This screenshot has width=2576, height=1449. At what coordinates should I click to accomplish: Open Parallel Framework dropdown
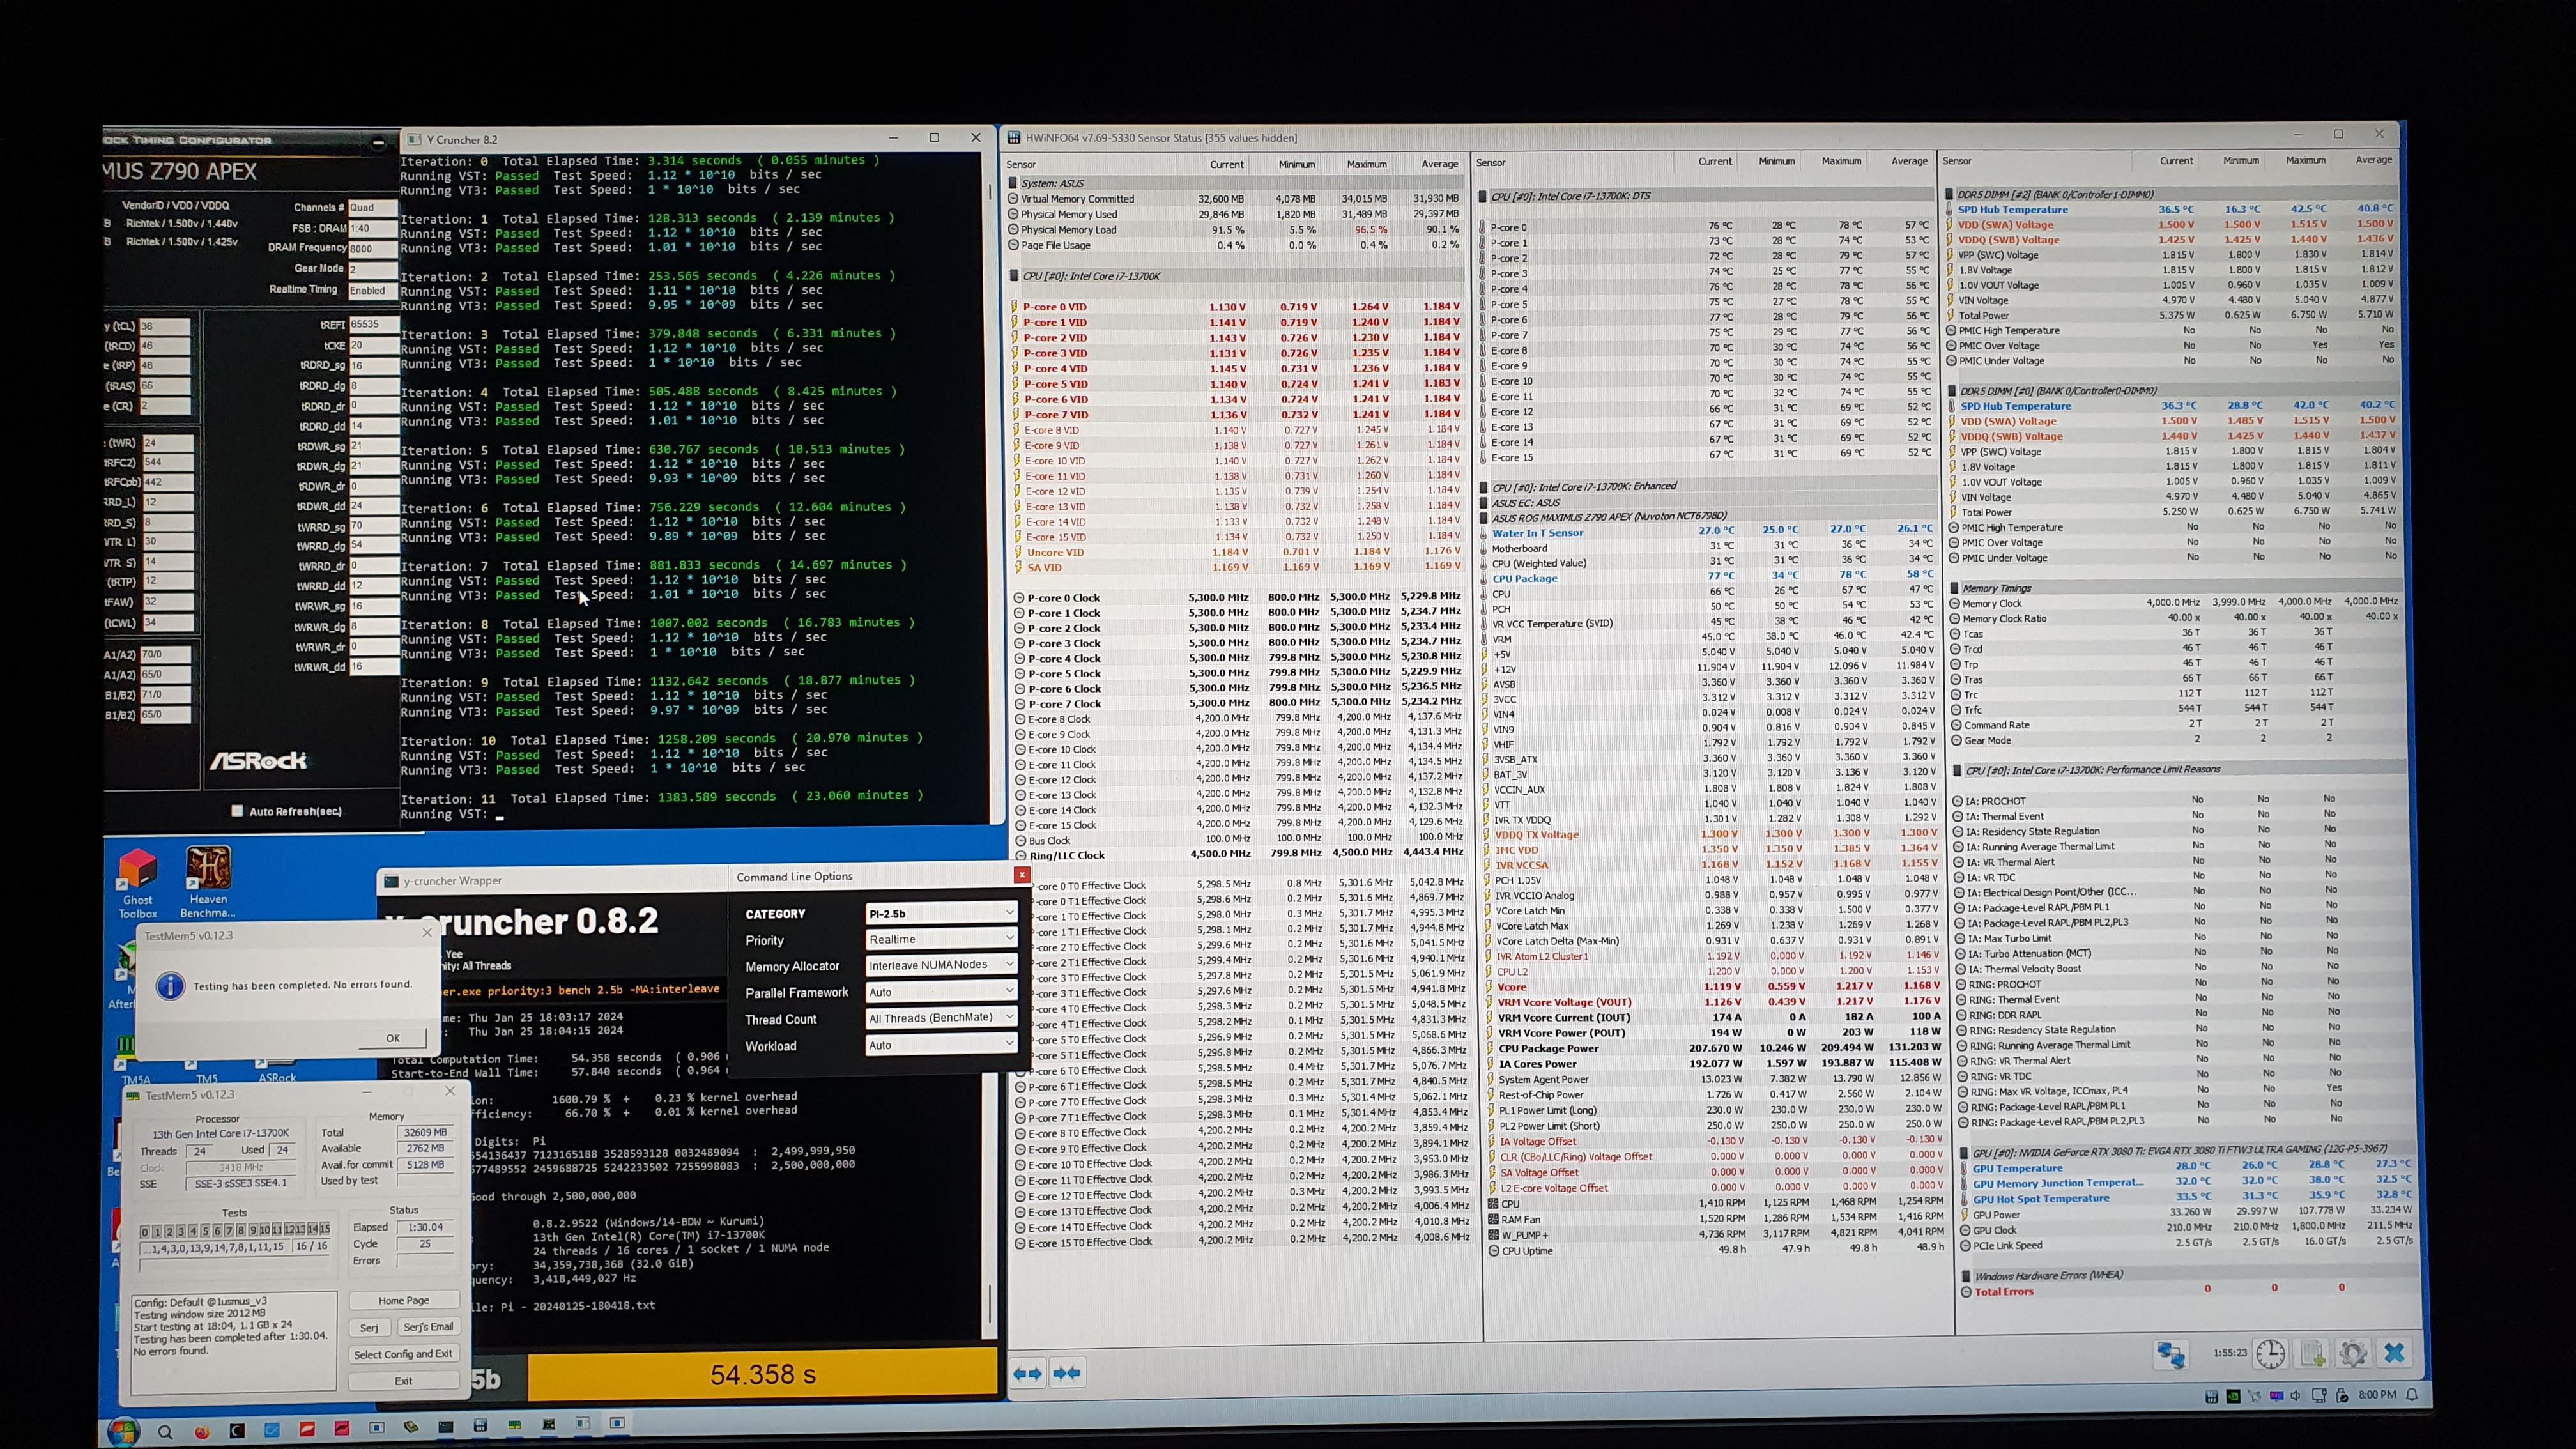click(x=940, y=992)
